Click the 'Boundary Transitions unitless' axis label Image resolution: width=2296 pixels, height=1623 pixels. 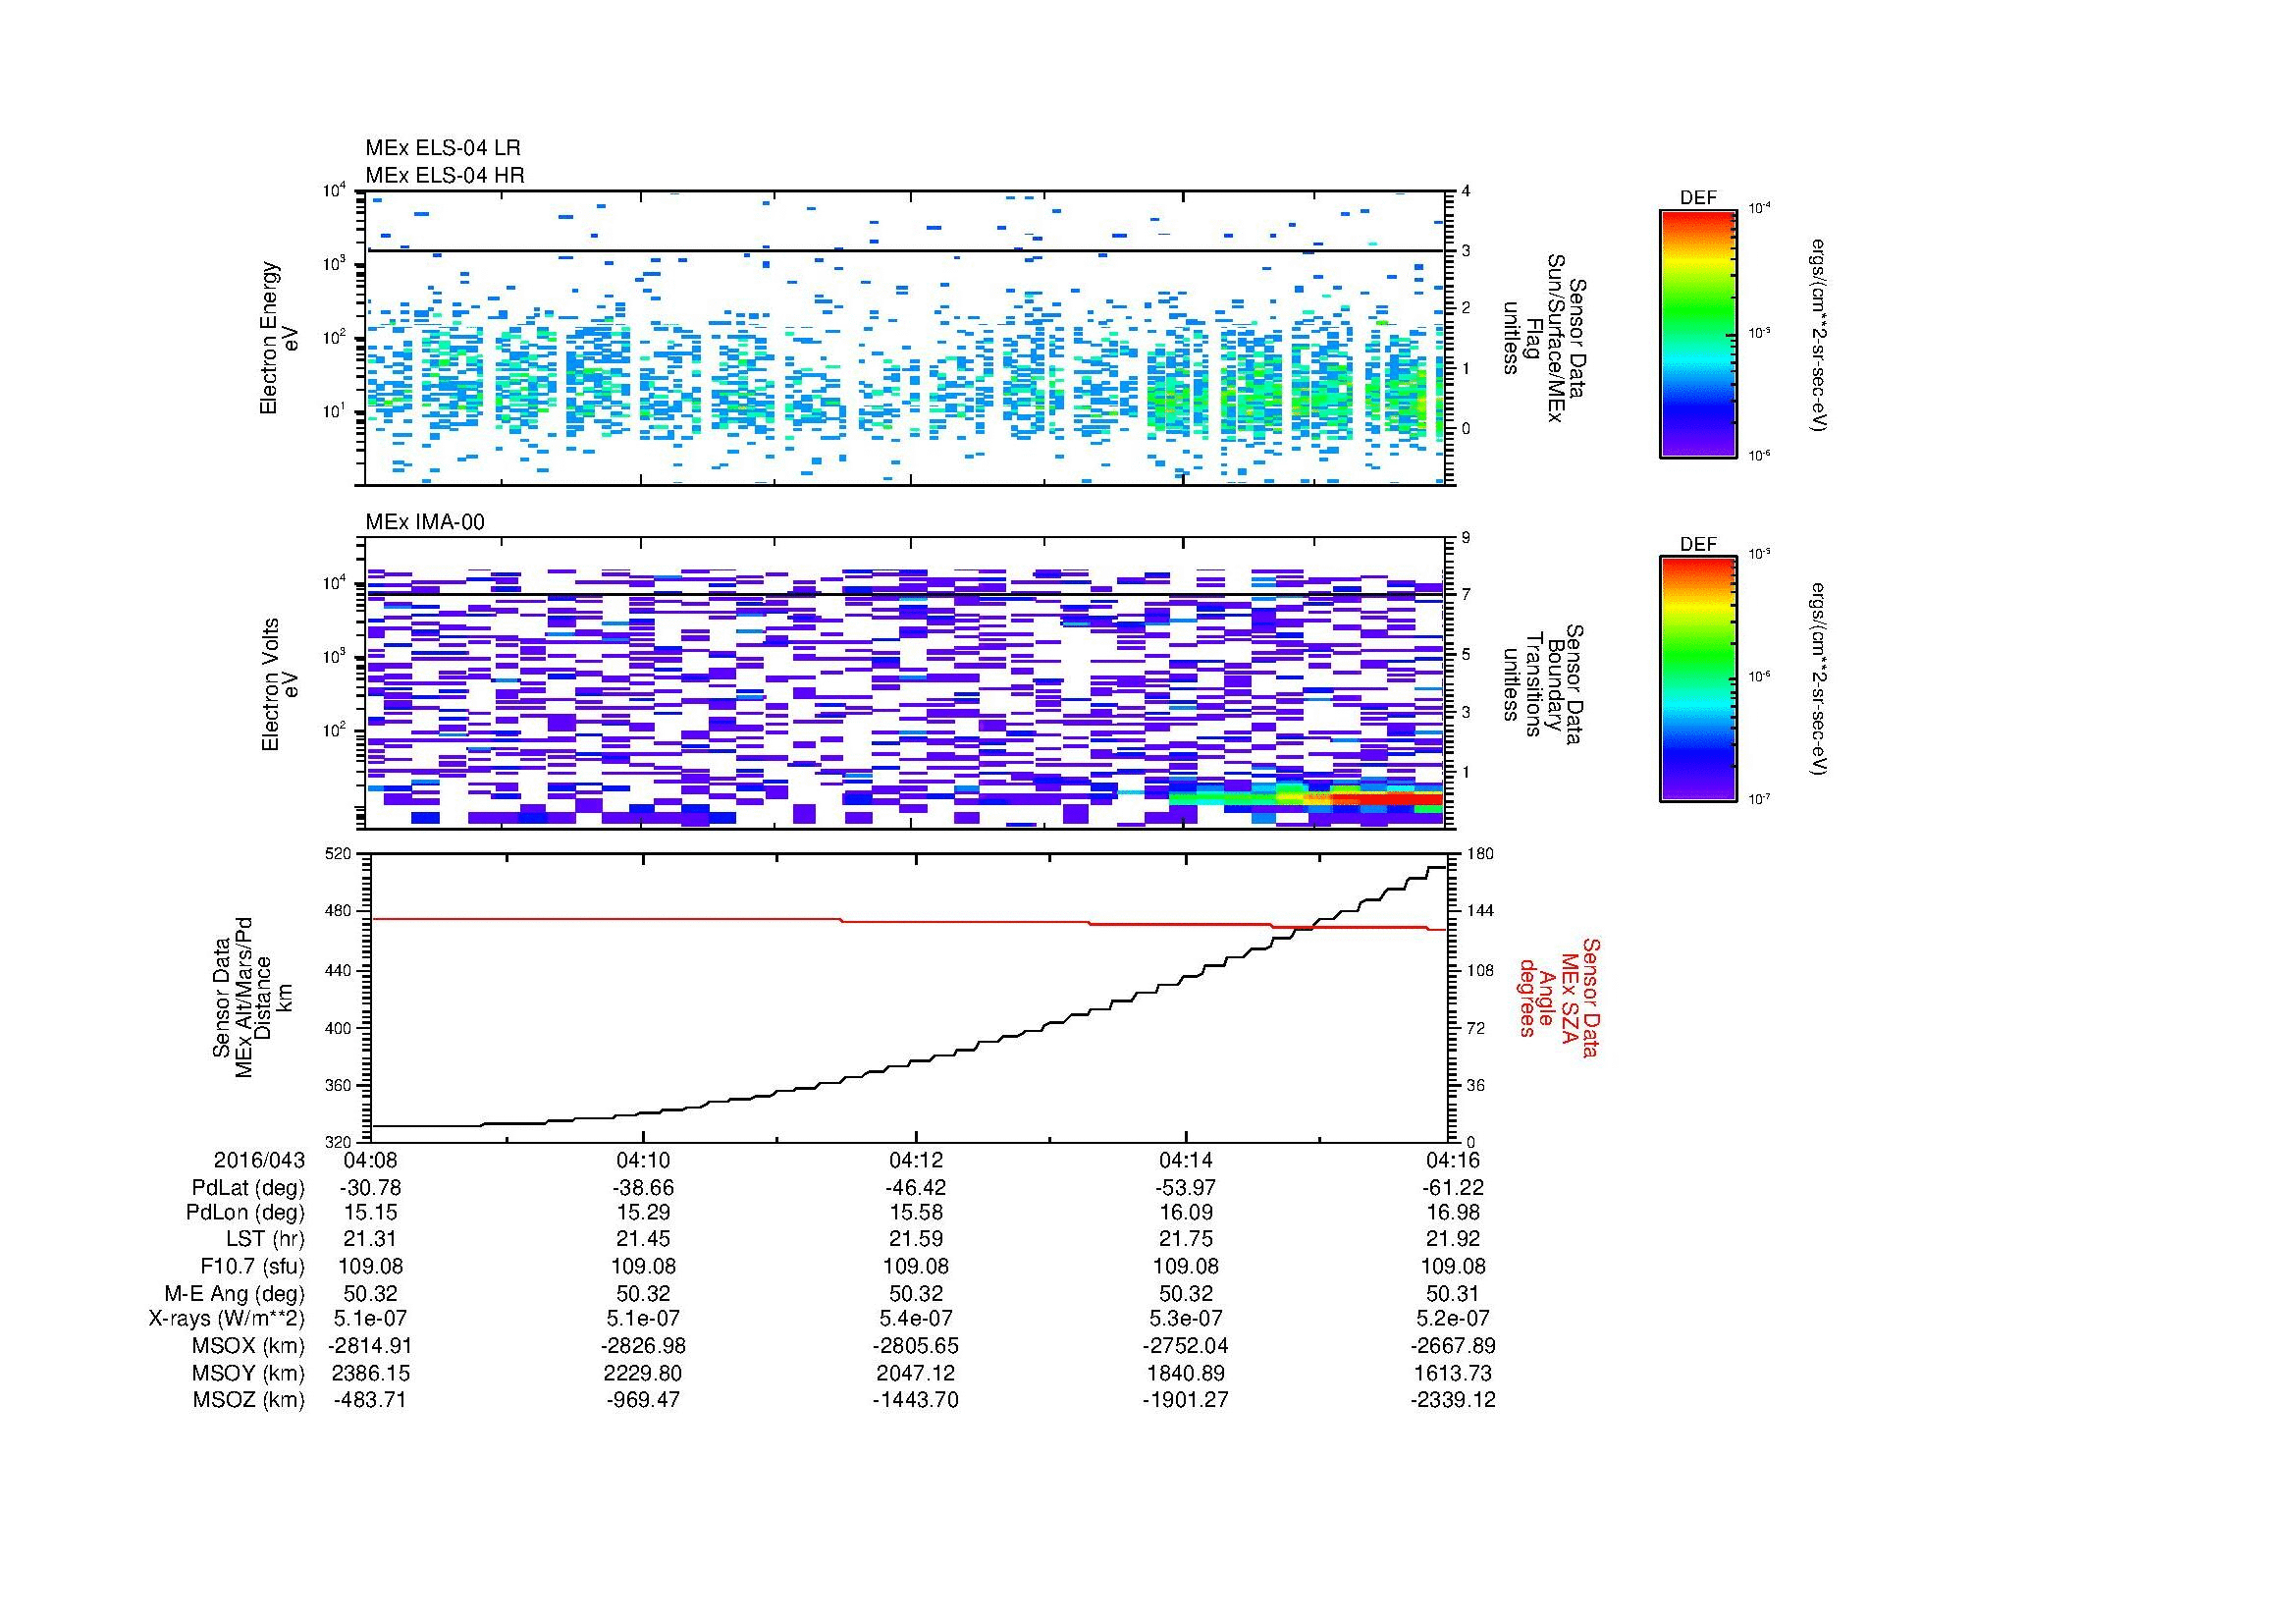click(1543, 685)
